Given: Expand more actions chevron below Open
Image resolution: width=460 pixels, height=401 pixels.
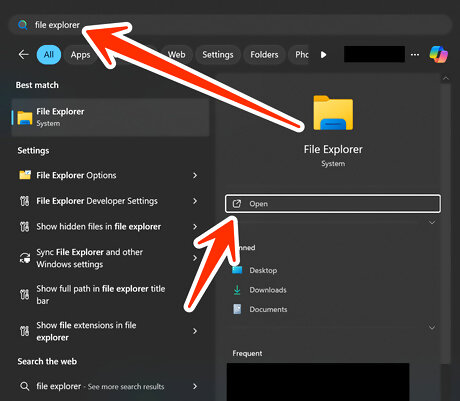Looking at the screenshot, I should point(432,222).
